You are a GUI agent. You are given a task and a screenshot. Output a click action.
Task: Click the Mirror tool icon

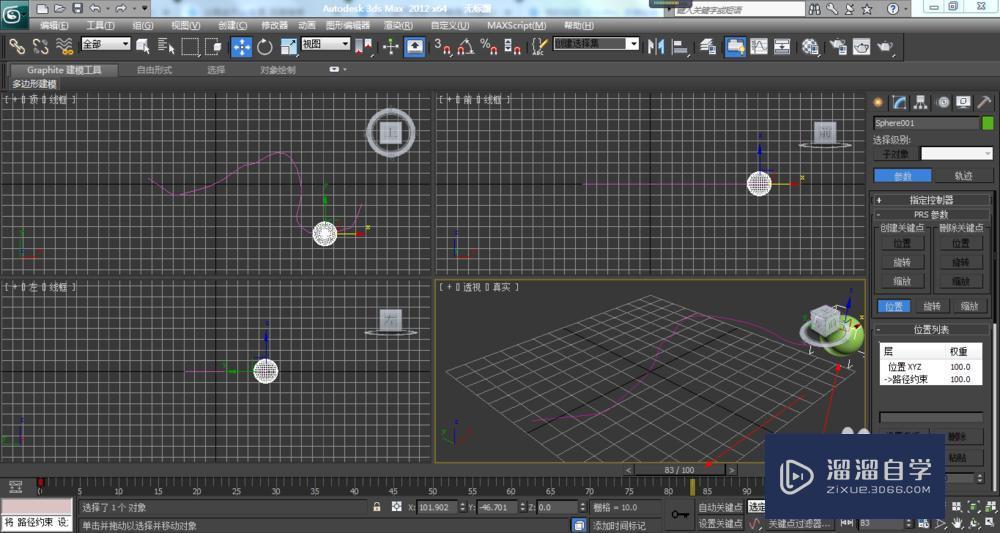(656, 47)
